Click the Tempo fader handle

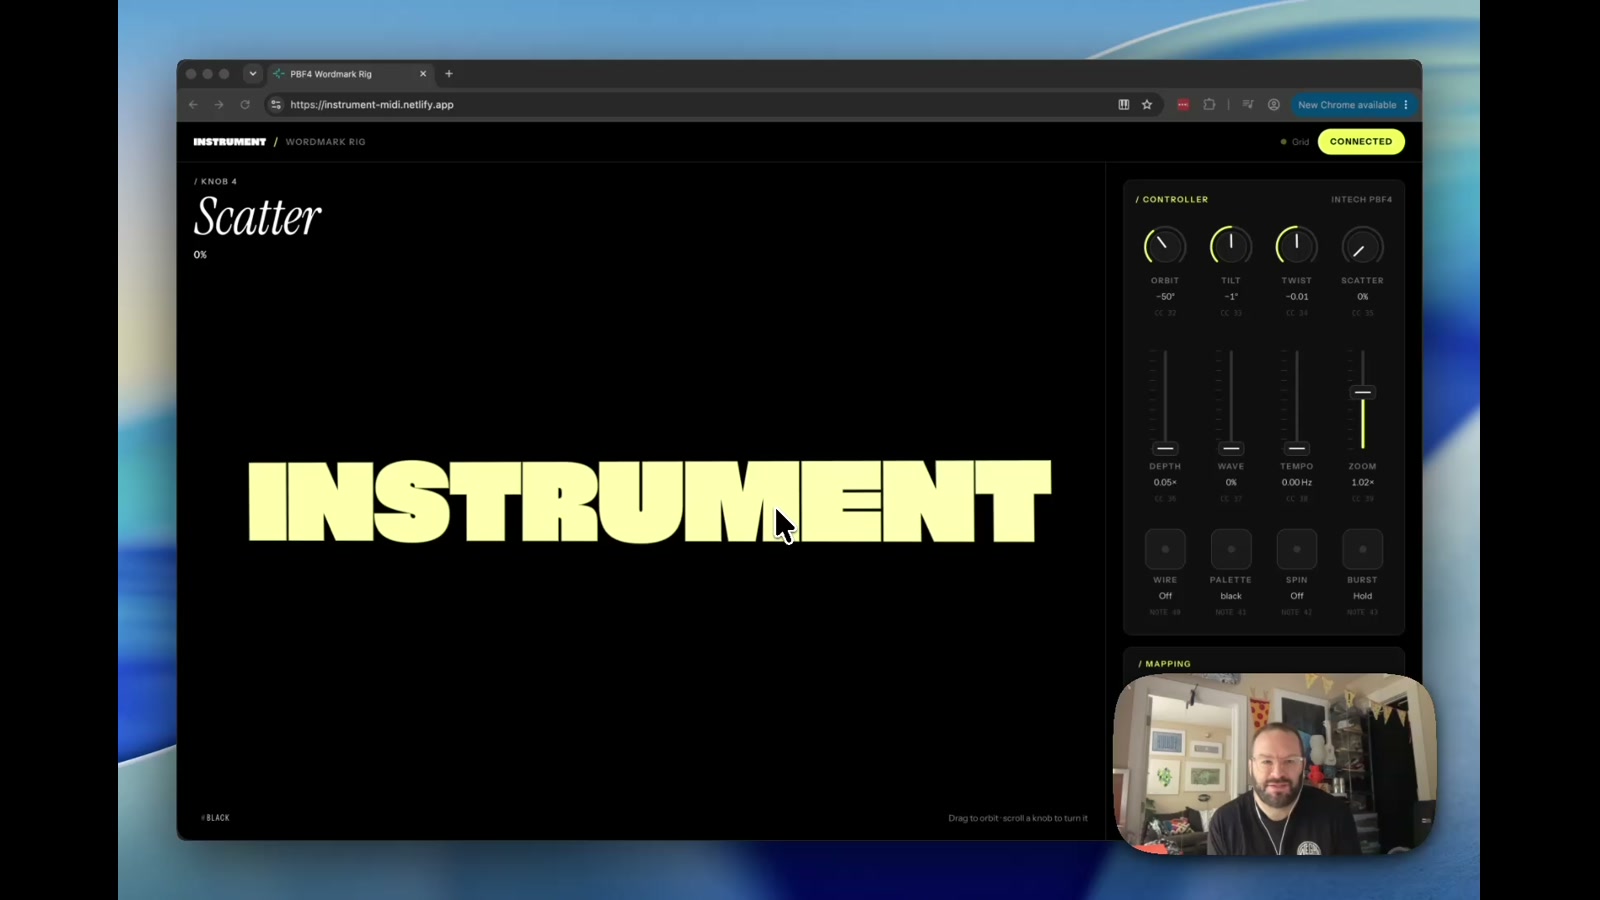1297,448
